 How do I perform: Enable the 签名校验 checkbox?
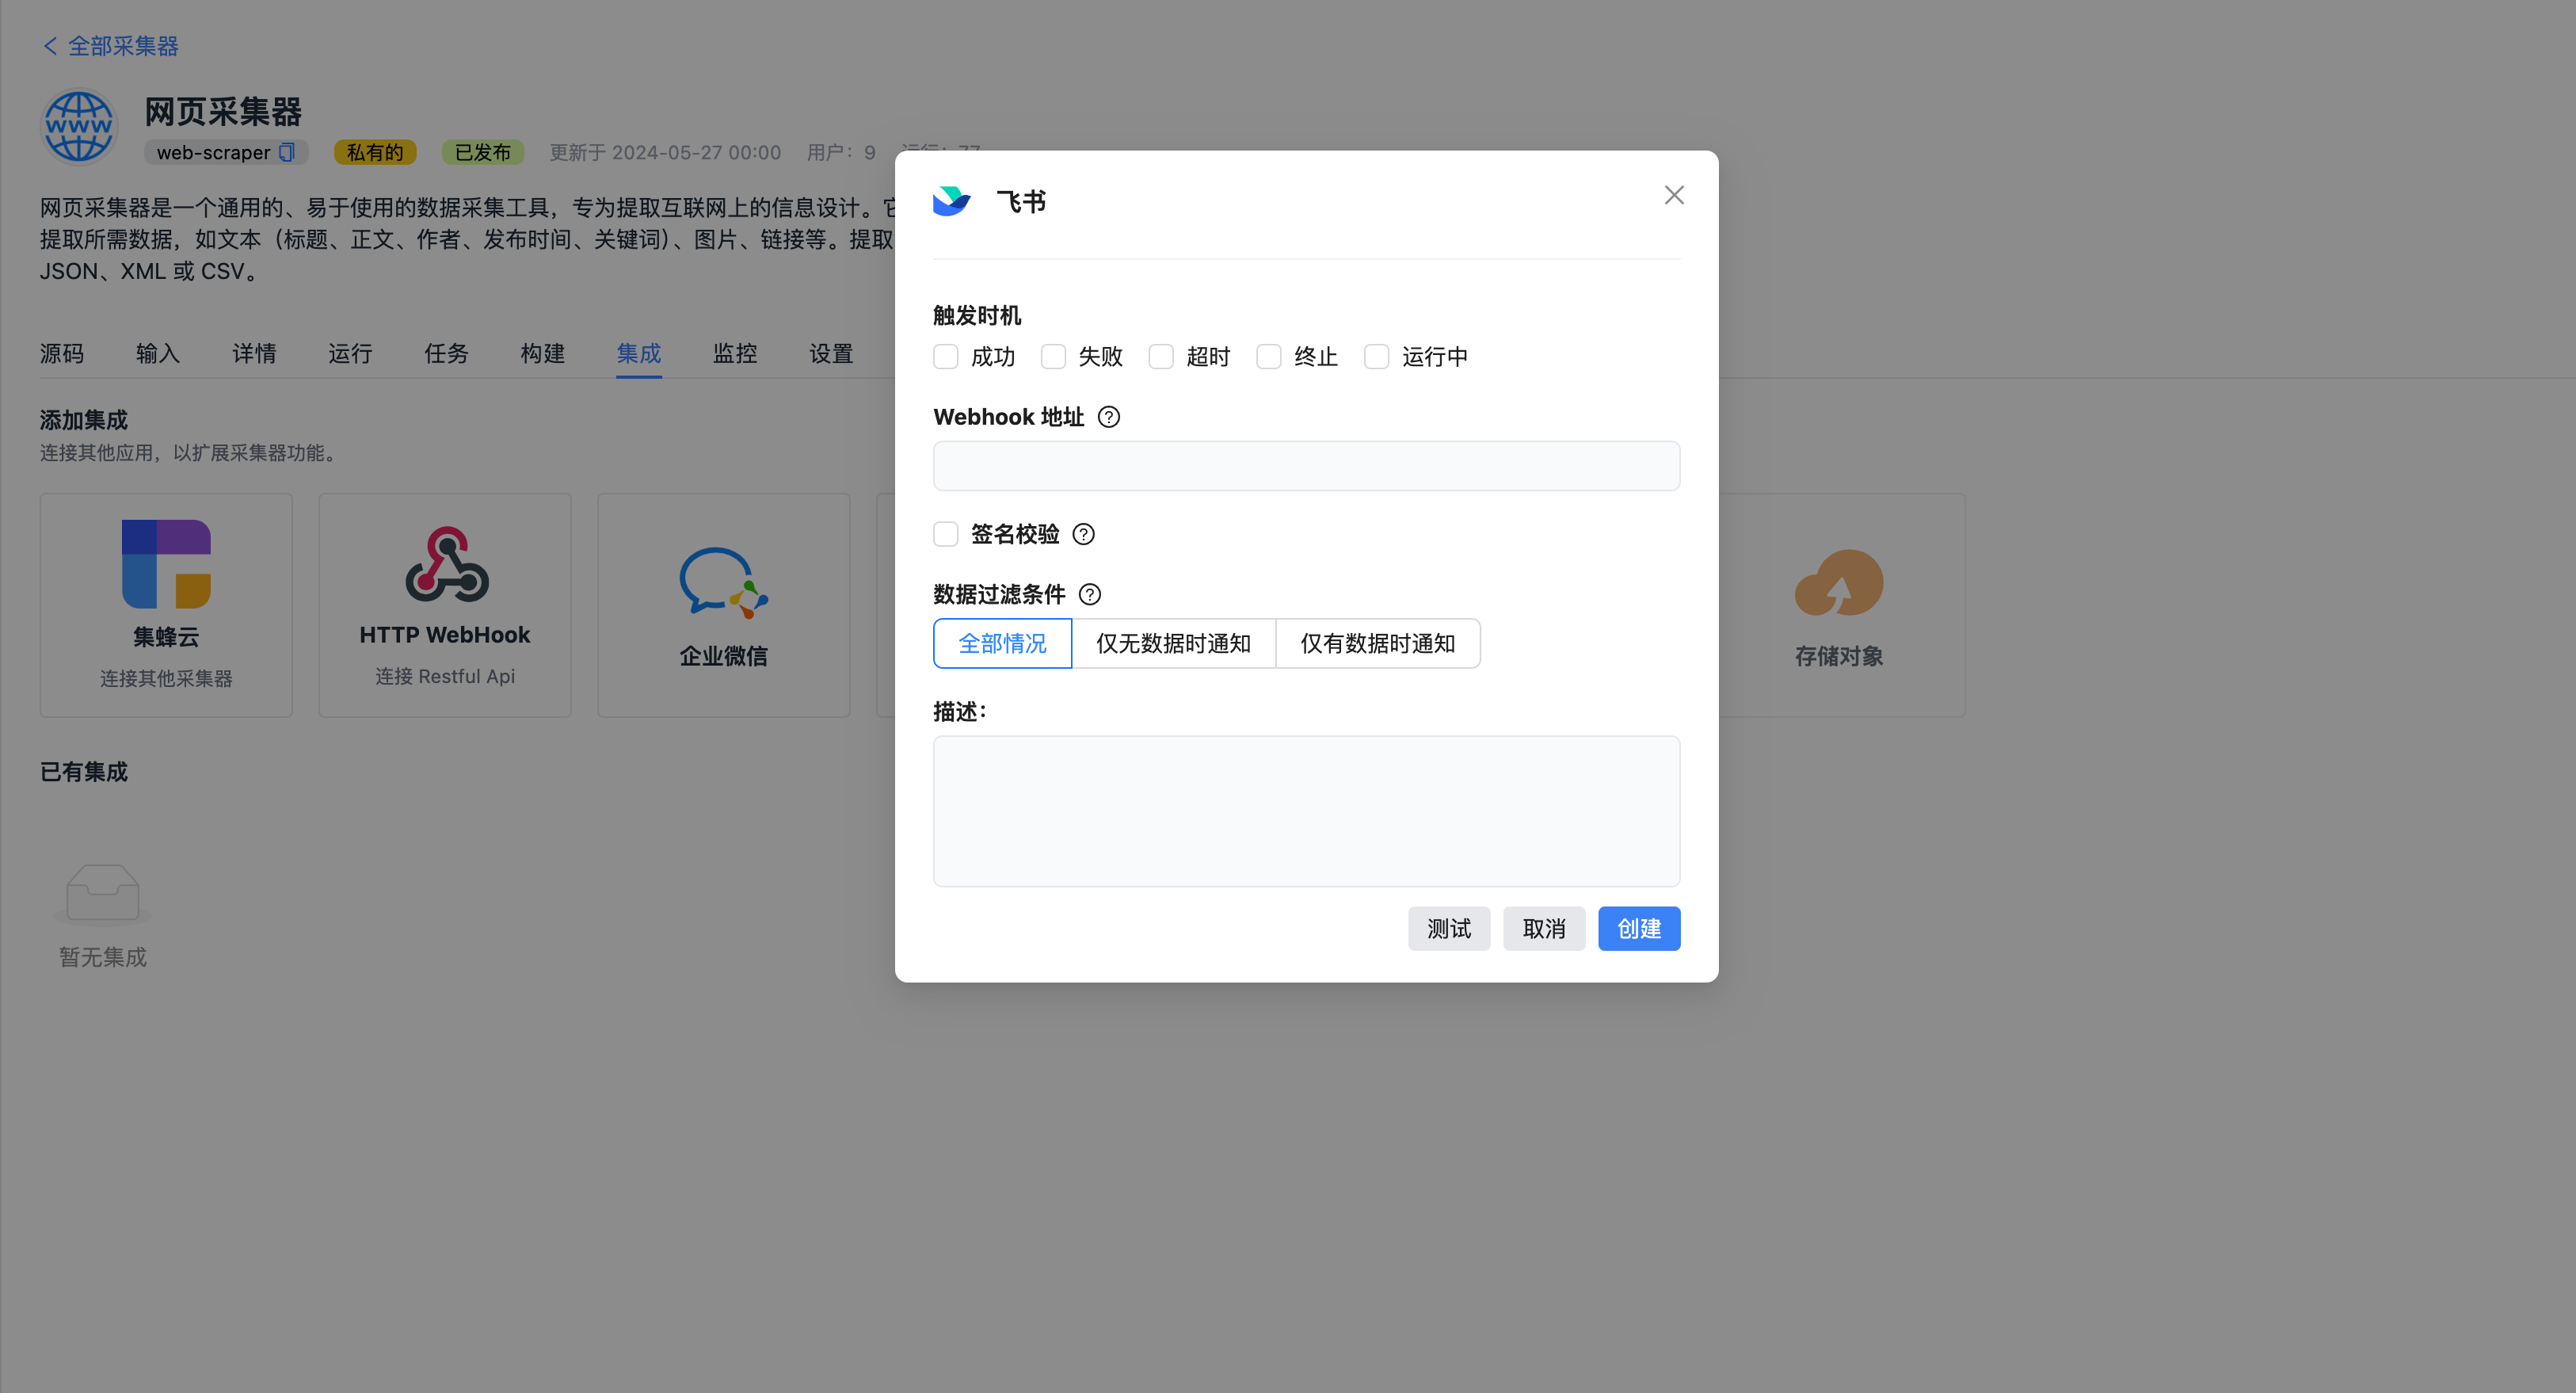coord(945,534)
